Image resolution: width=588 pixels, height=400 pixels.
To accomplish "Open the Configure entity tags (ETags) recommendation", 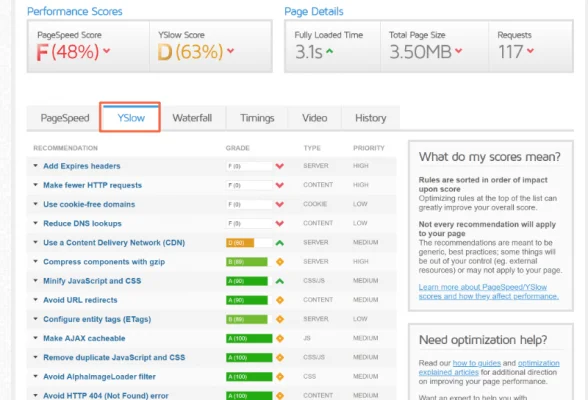I will pos(97,319).
